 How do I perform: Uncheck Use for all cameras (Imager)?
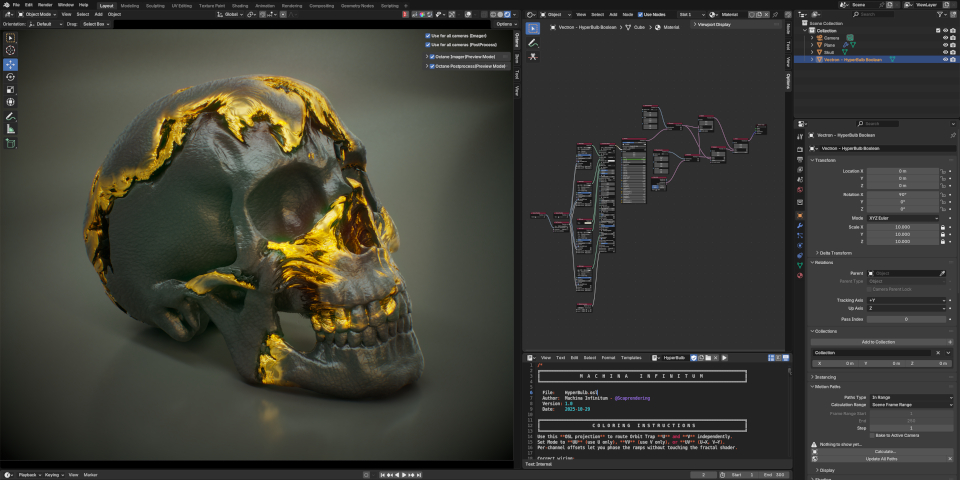point(429,35)
